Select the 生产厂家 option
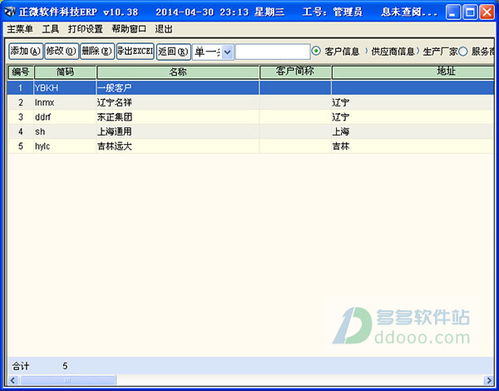Image resolution: width=499 pixels, height=391 pixels. (x=440, y=51)
